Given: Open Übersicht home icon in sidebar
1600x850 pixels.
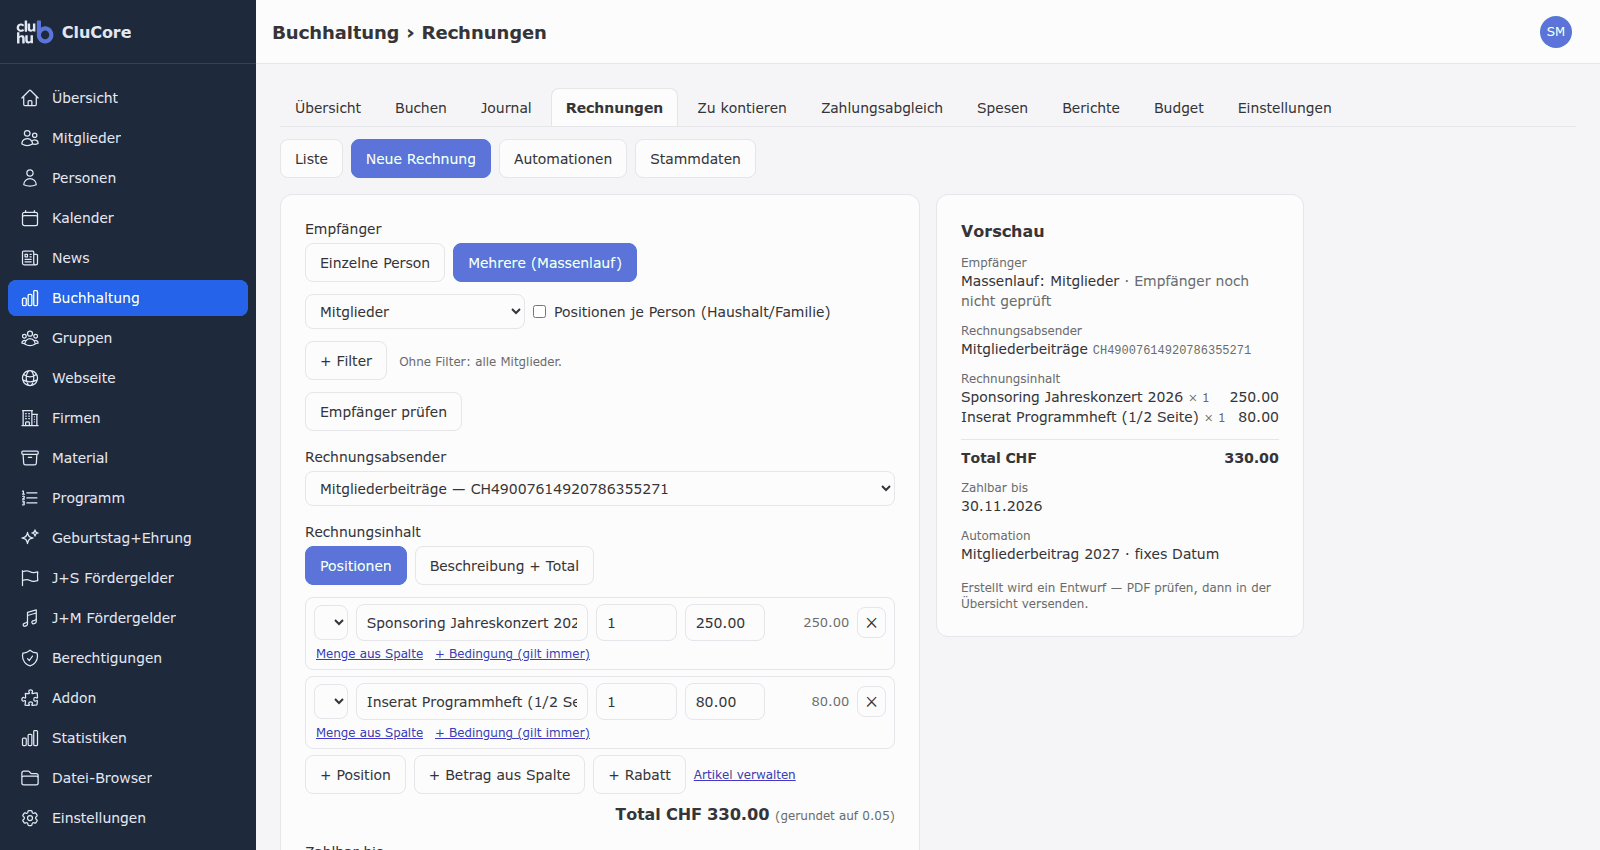Looking at the screenshot, I should [30, 98].
